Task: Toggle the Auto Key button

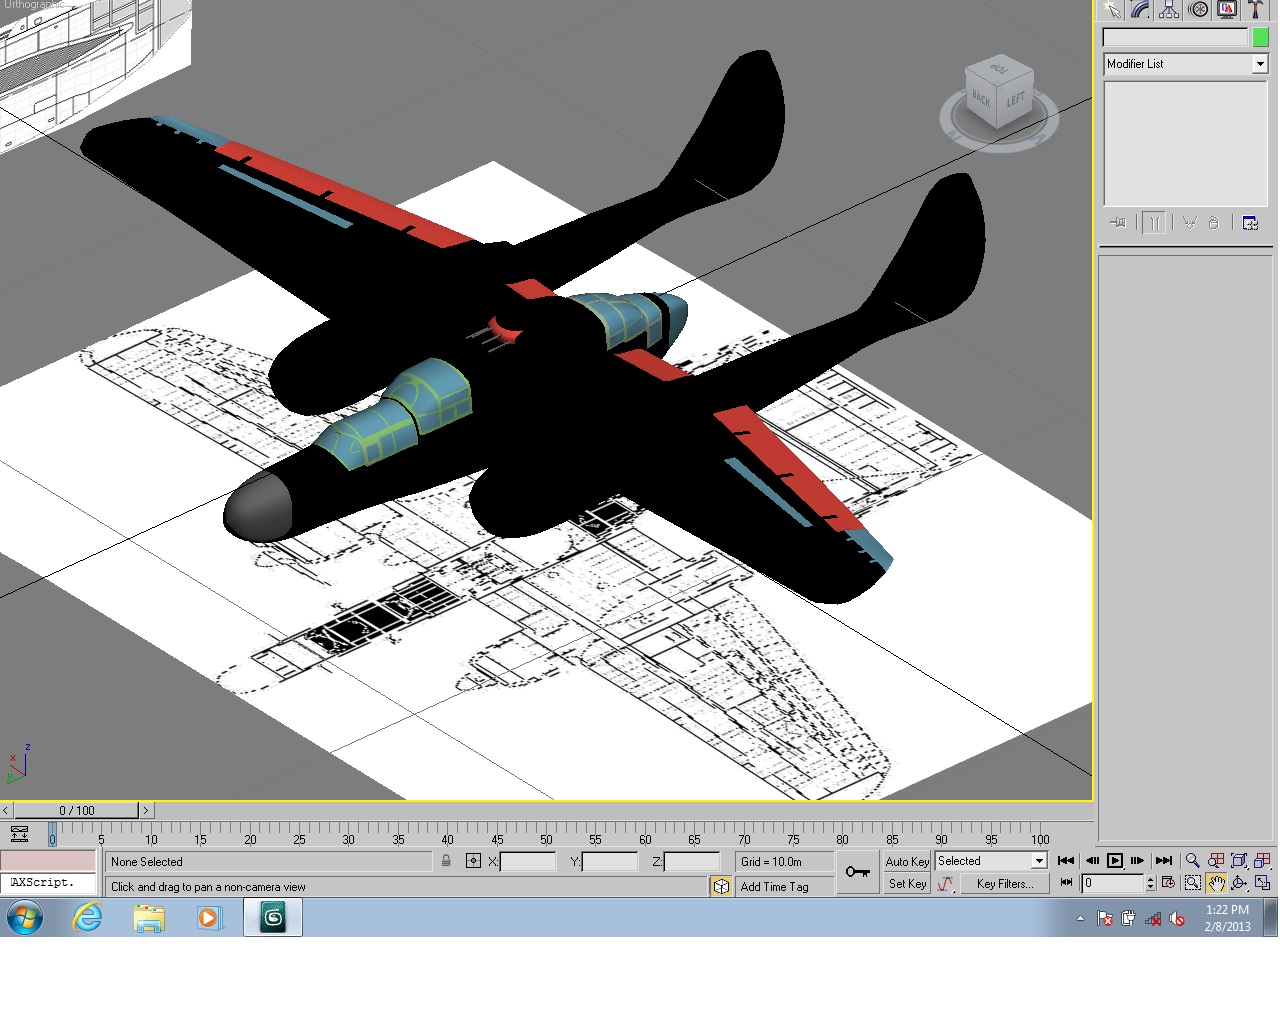Action: (907, 861)
